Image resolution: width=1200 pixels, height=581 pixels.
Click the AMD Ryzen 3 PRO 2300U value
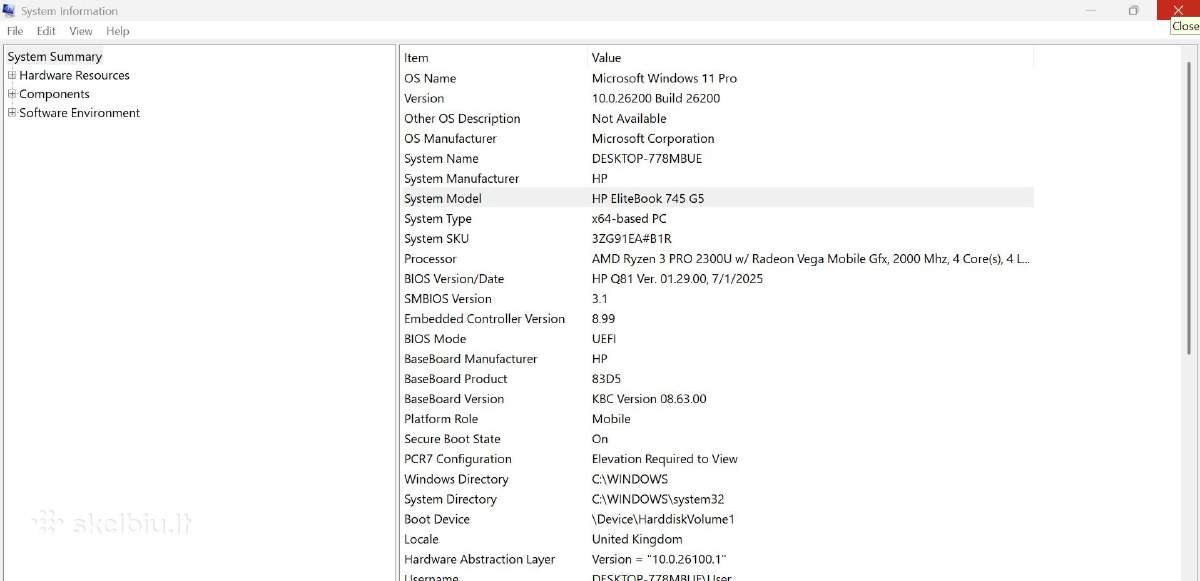(811, 258)
